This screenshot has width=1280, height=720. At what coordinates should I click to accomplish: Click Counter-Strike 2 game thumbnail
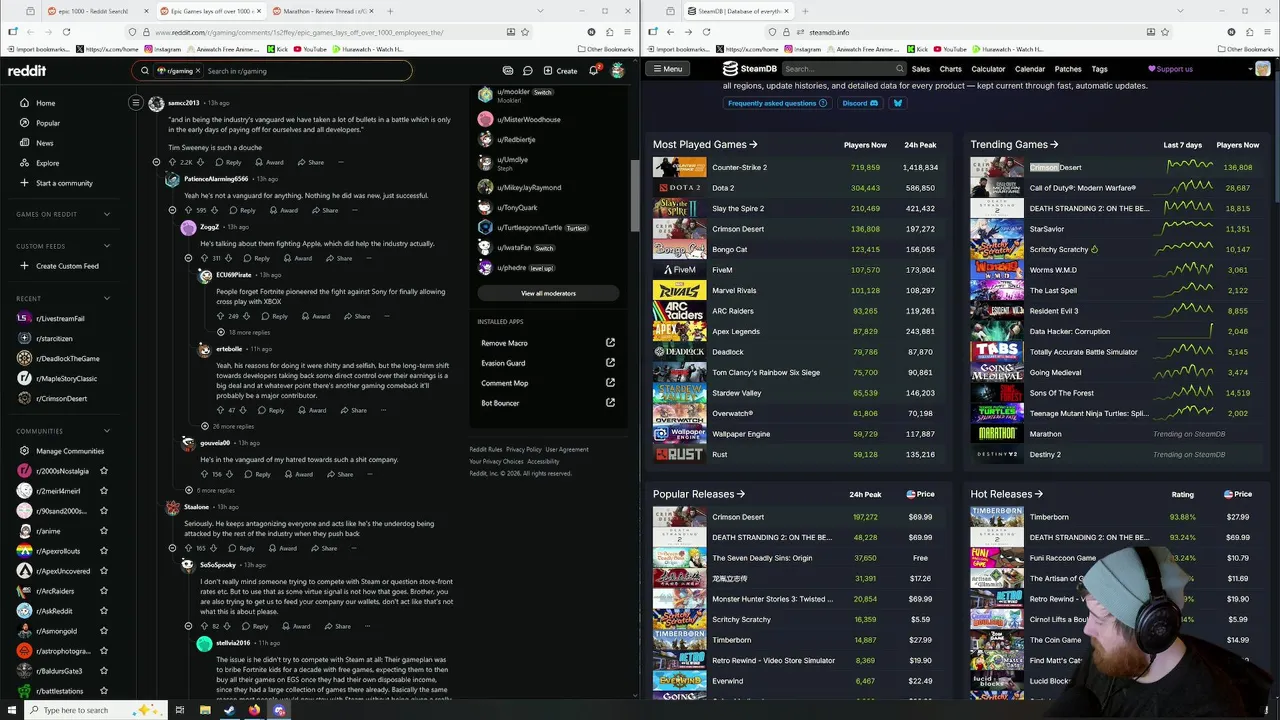pos(679,167)
